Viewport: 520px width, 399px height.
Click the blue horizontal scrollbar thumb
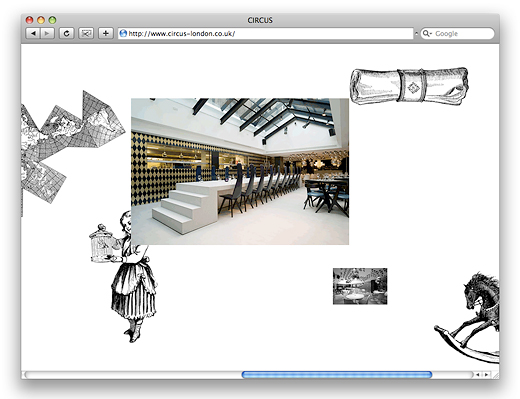coord(337,375)
